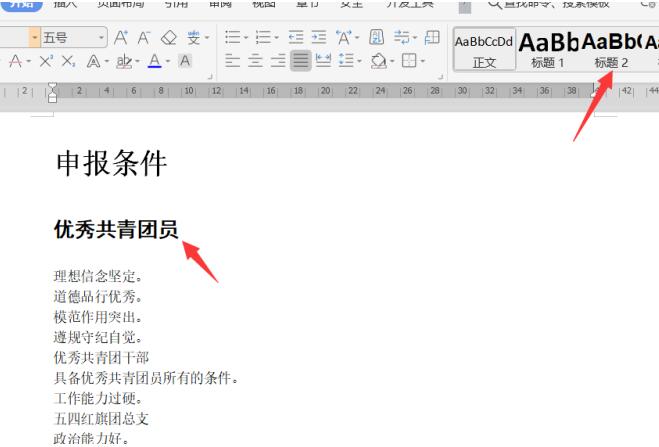Image resolution: width=659 pixels, height=447 pixels.
Task: Apply the 标题 1 style
Action: point(548,50)
